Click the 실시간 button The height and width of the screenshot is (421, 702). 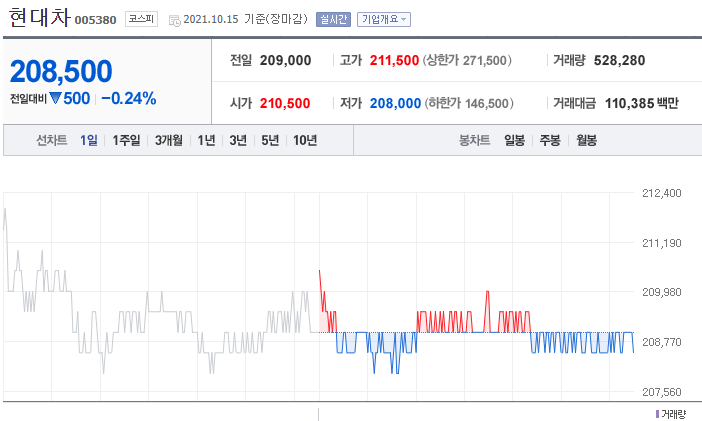tap(333, 19)
